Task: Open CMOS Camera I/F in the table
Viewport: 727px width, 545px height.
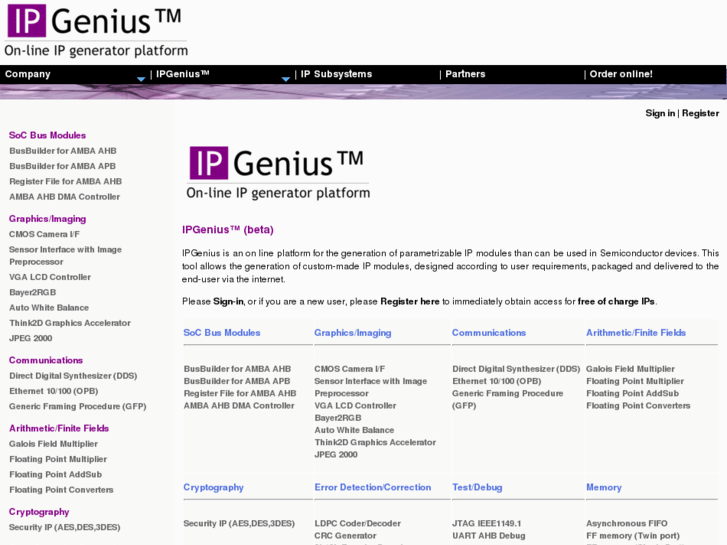Action: pos(350,369)
